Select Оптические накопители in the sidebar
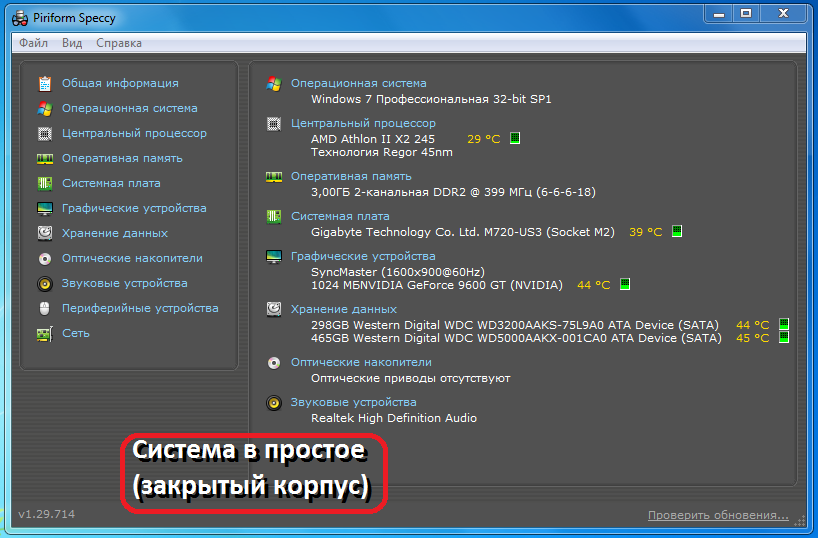 [132, 258]
